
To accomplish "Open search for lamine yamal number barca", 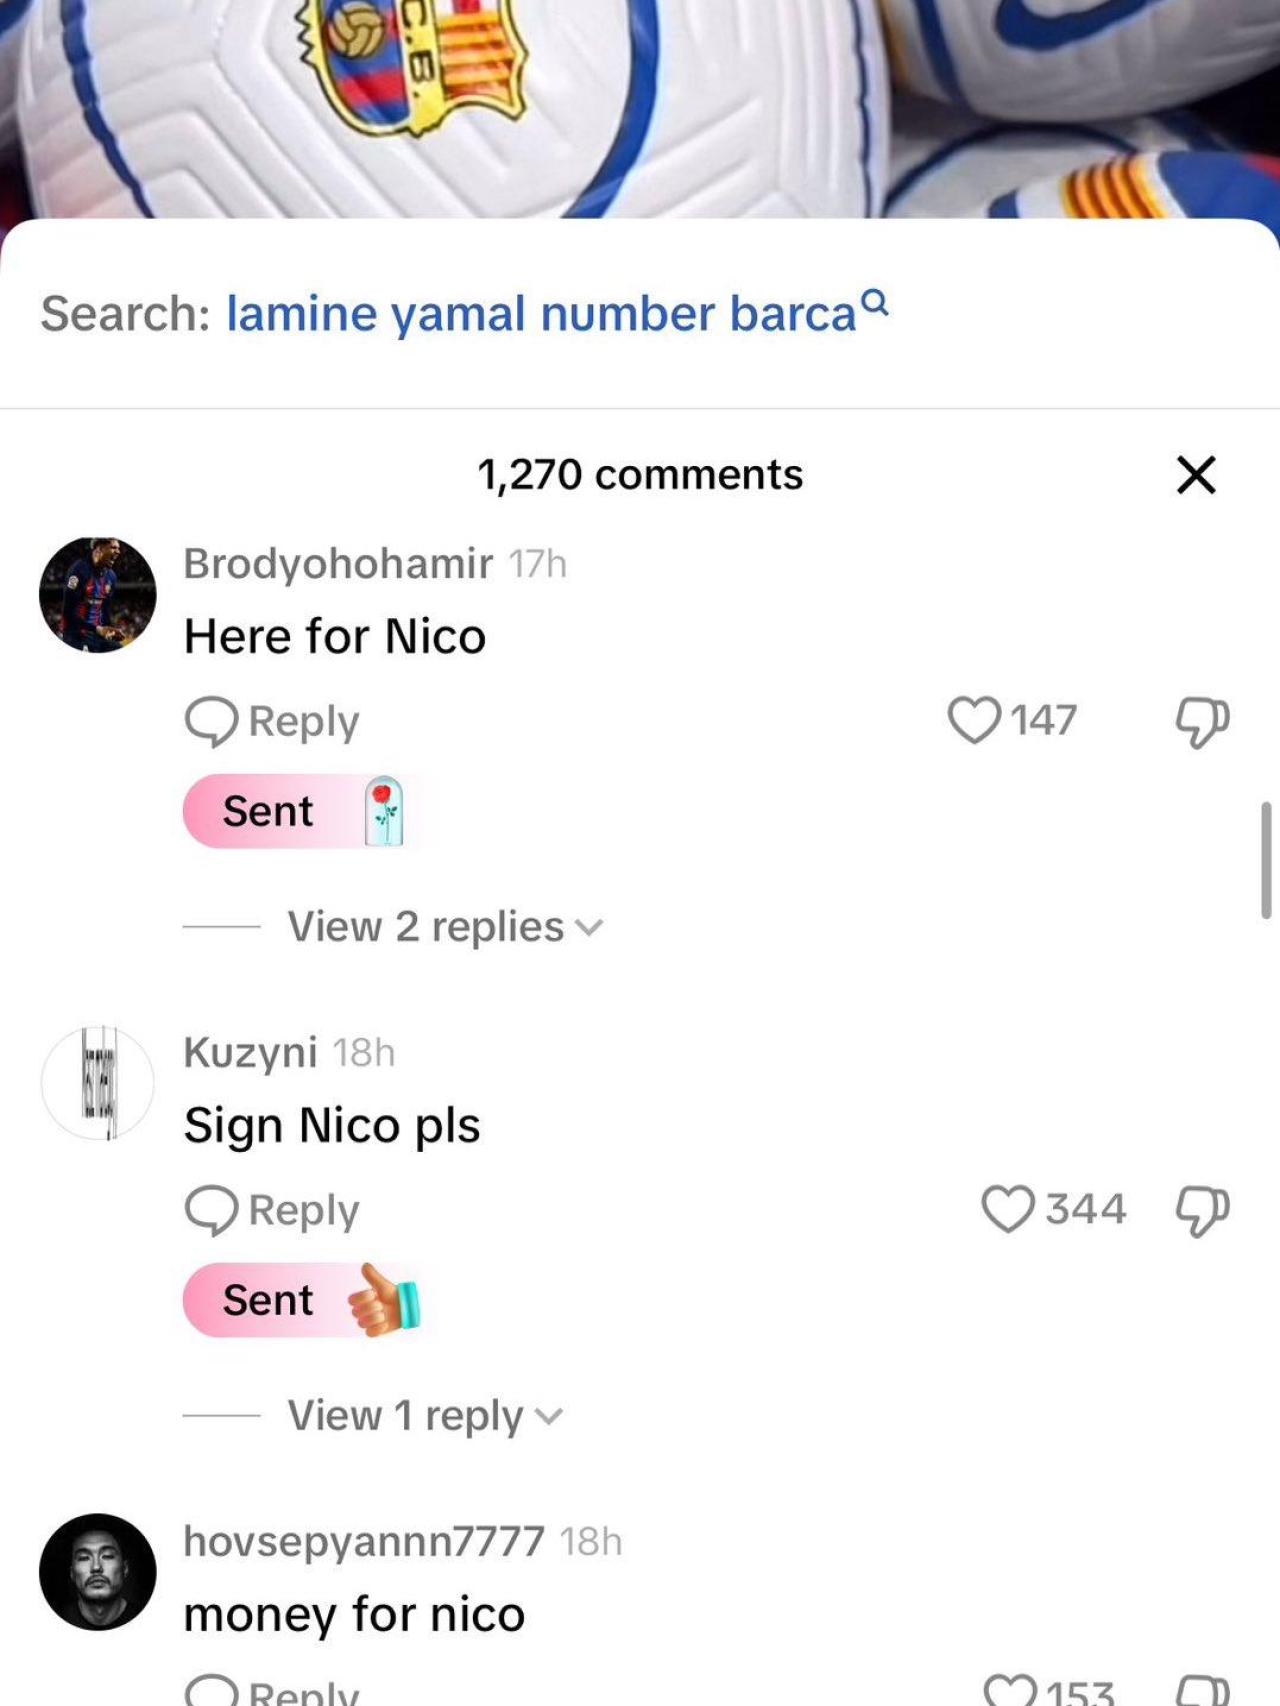I will pyautogui.click(x=540, y=314).
